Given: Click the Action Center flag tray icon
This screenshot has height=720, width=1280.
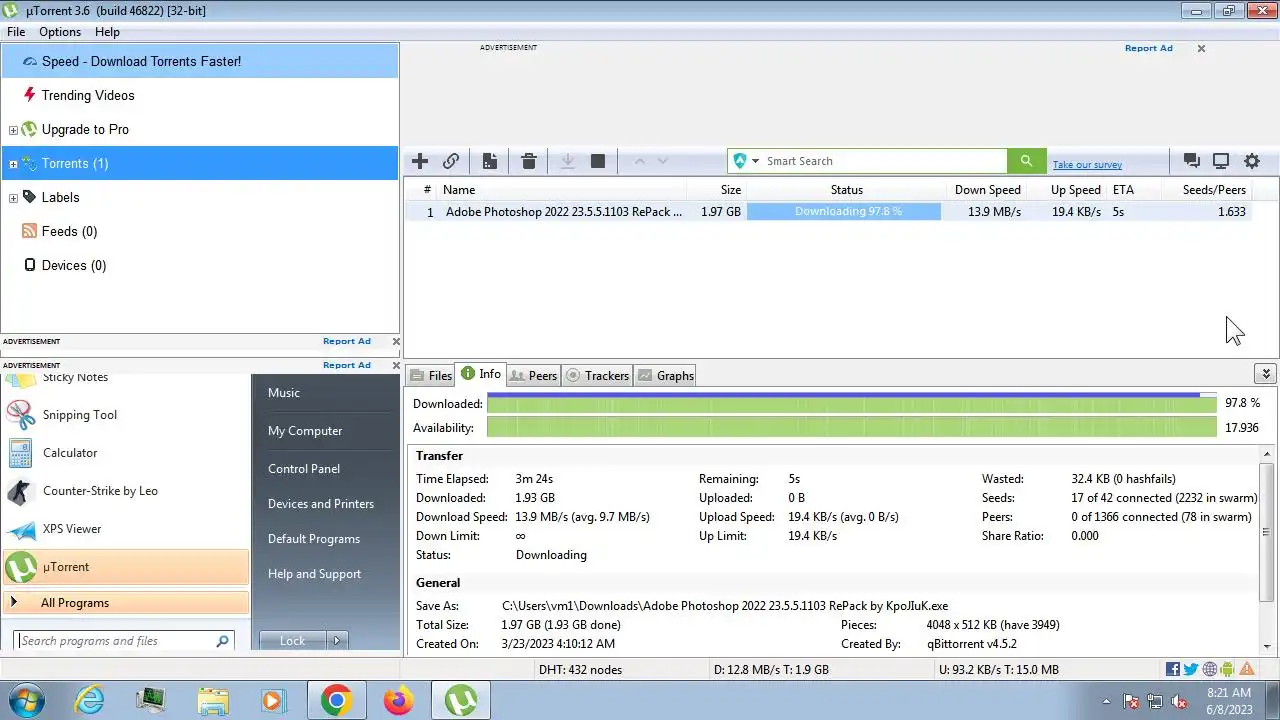Looking at the screenshot, I should point(1131,701).
